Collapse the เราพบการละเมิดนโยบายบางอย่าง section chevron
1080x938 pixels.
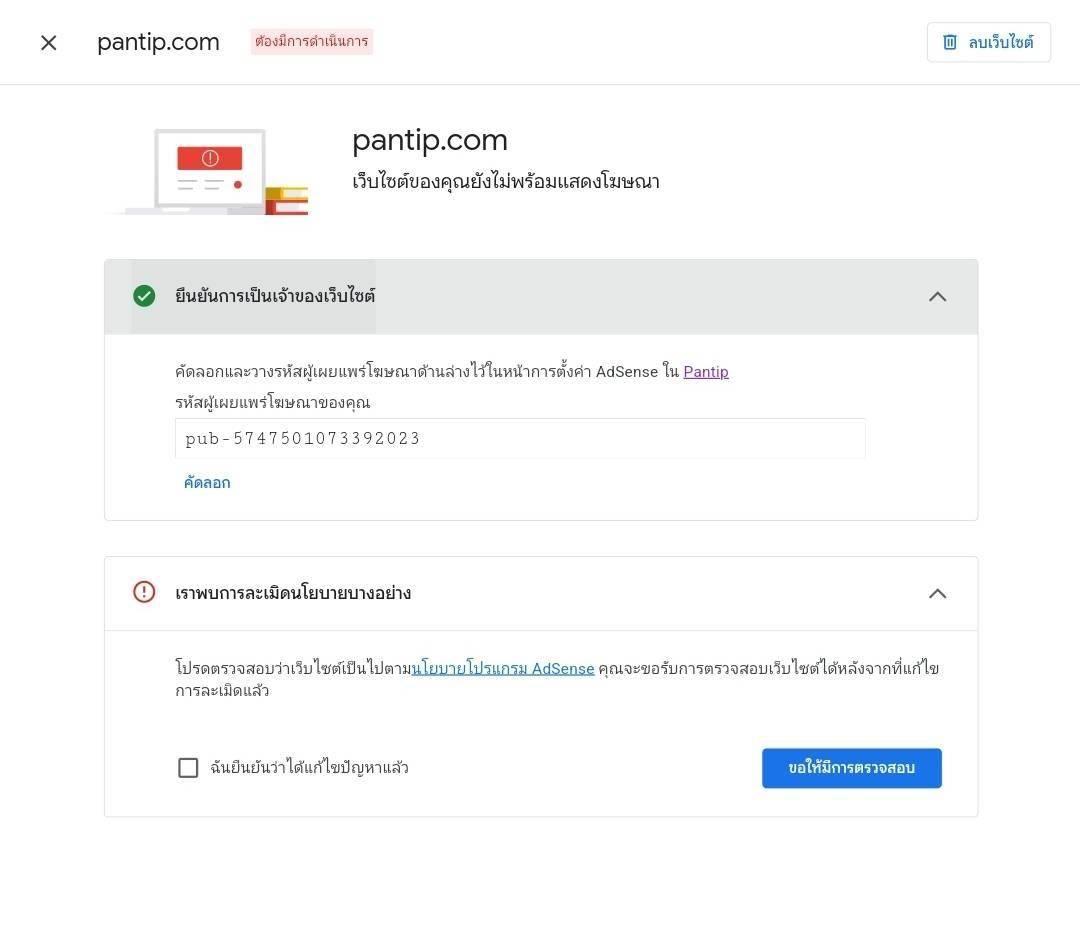tap(937, 594)
